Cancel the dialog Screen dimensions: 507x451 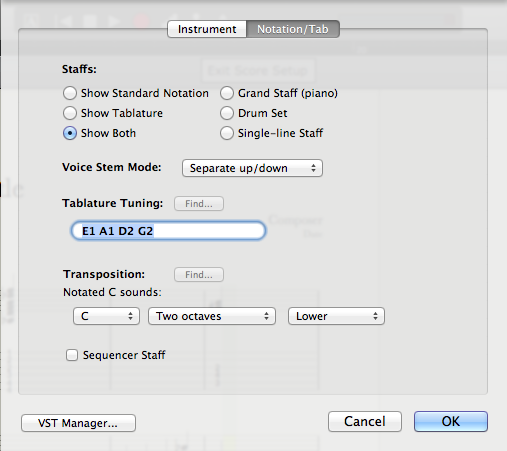[x=365, y=421]
